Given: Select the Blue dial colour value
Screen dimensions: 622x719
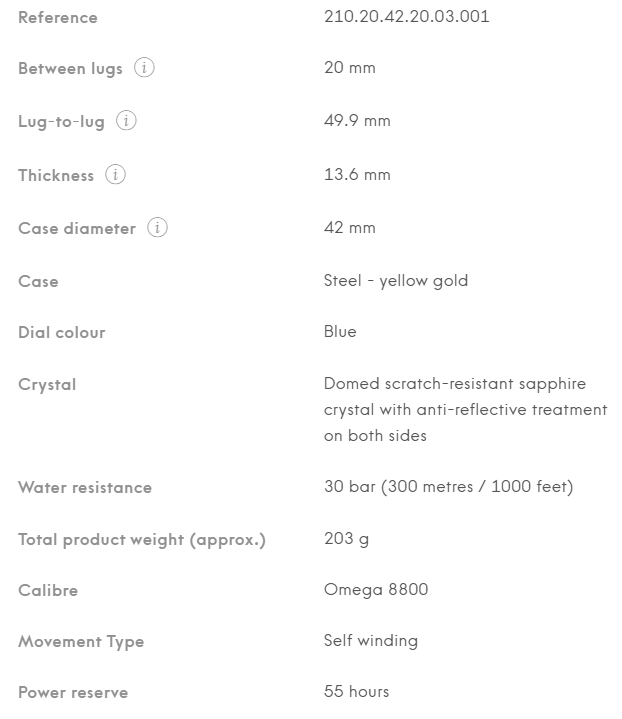Looking at the screenshot, I should click(x=340, y=332).
